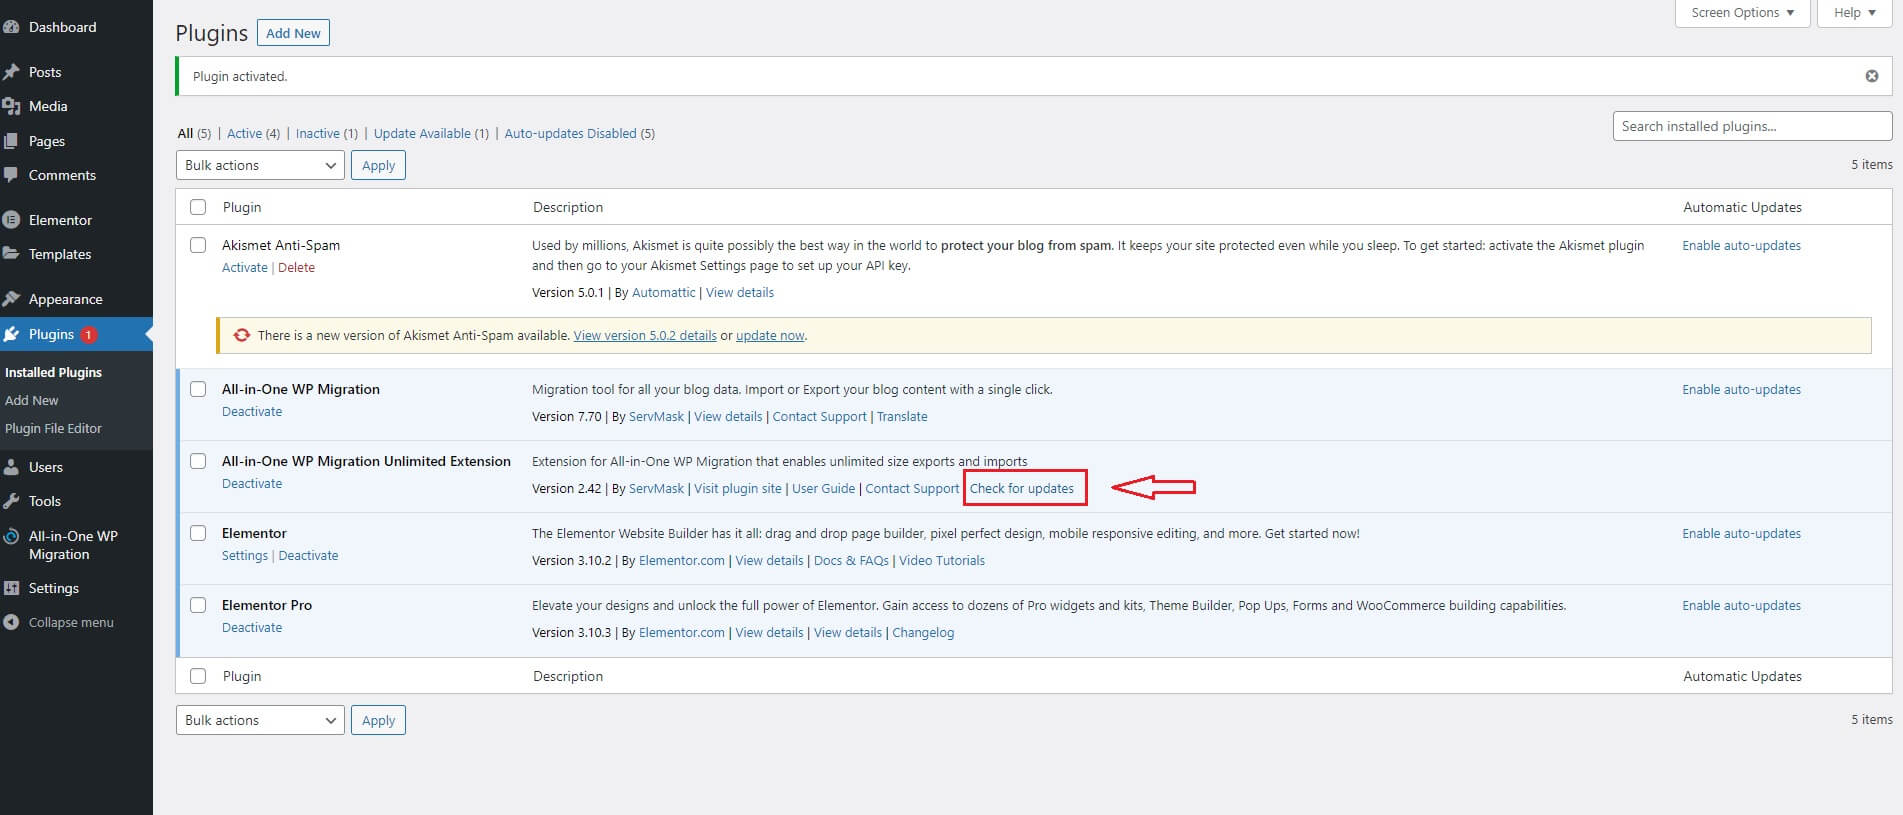Click the Settings sliders icon in sidebar

tap(11, 588)
